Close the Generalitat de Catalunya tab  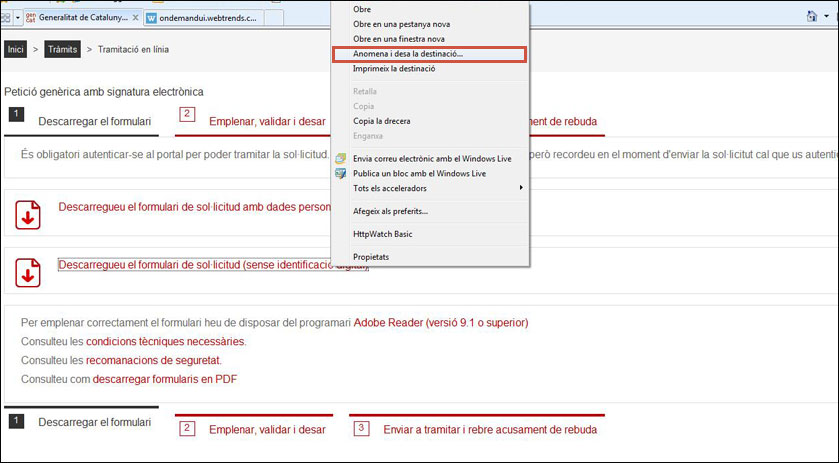(135, 18)
